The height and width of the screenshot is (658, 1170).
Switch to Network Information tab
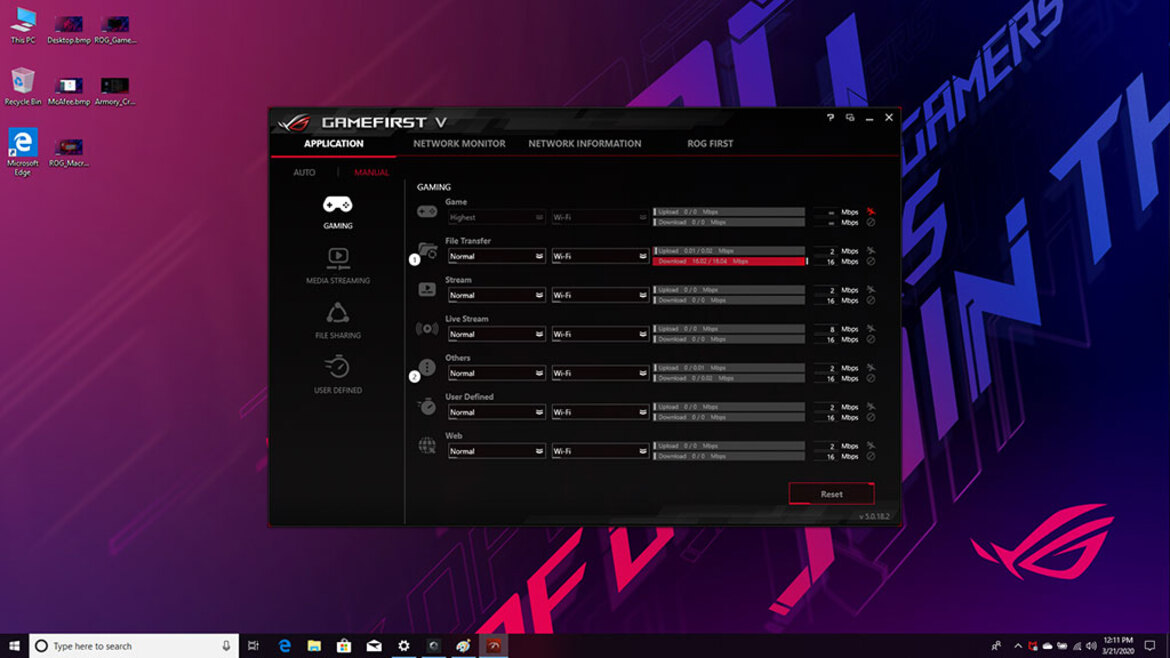(584, 144)
